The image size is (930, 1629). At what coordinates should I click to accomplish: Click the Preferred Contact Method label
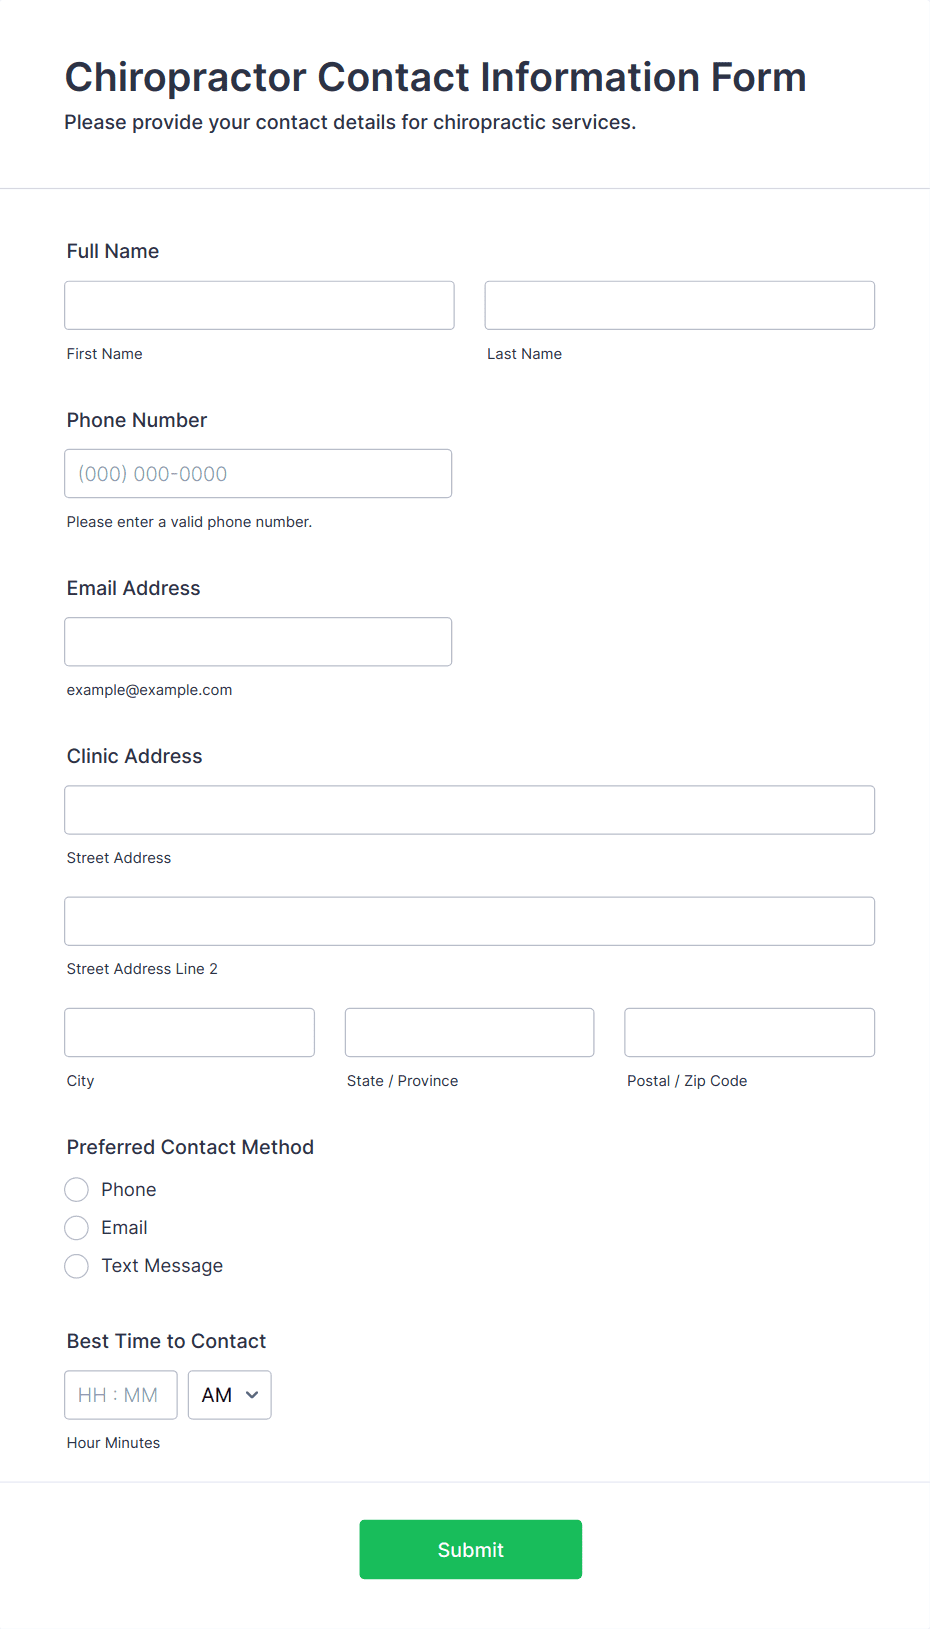tap(190, 1147)
